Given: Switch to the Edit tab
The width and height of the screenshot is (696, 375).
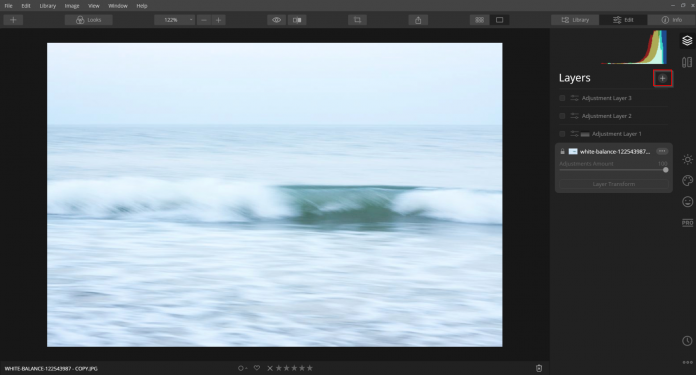Looking at the screenshot, I should click(x=623, y=20).
